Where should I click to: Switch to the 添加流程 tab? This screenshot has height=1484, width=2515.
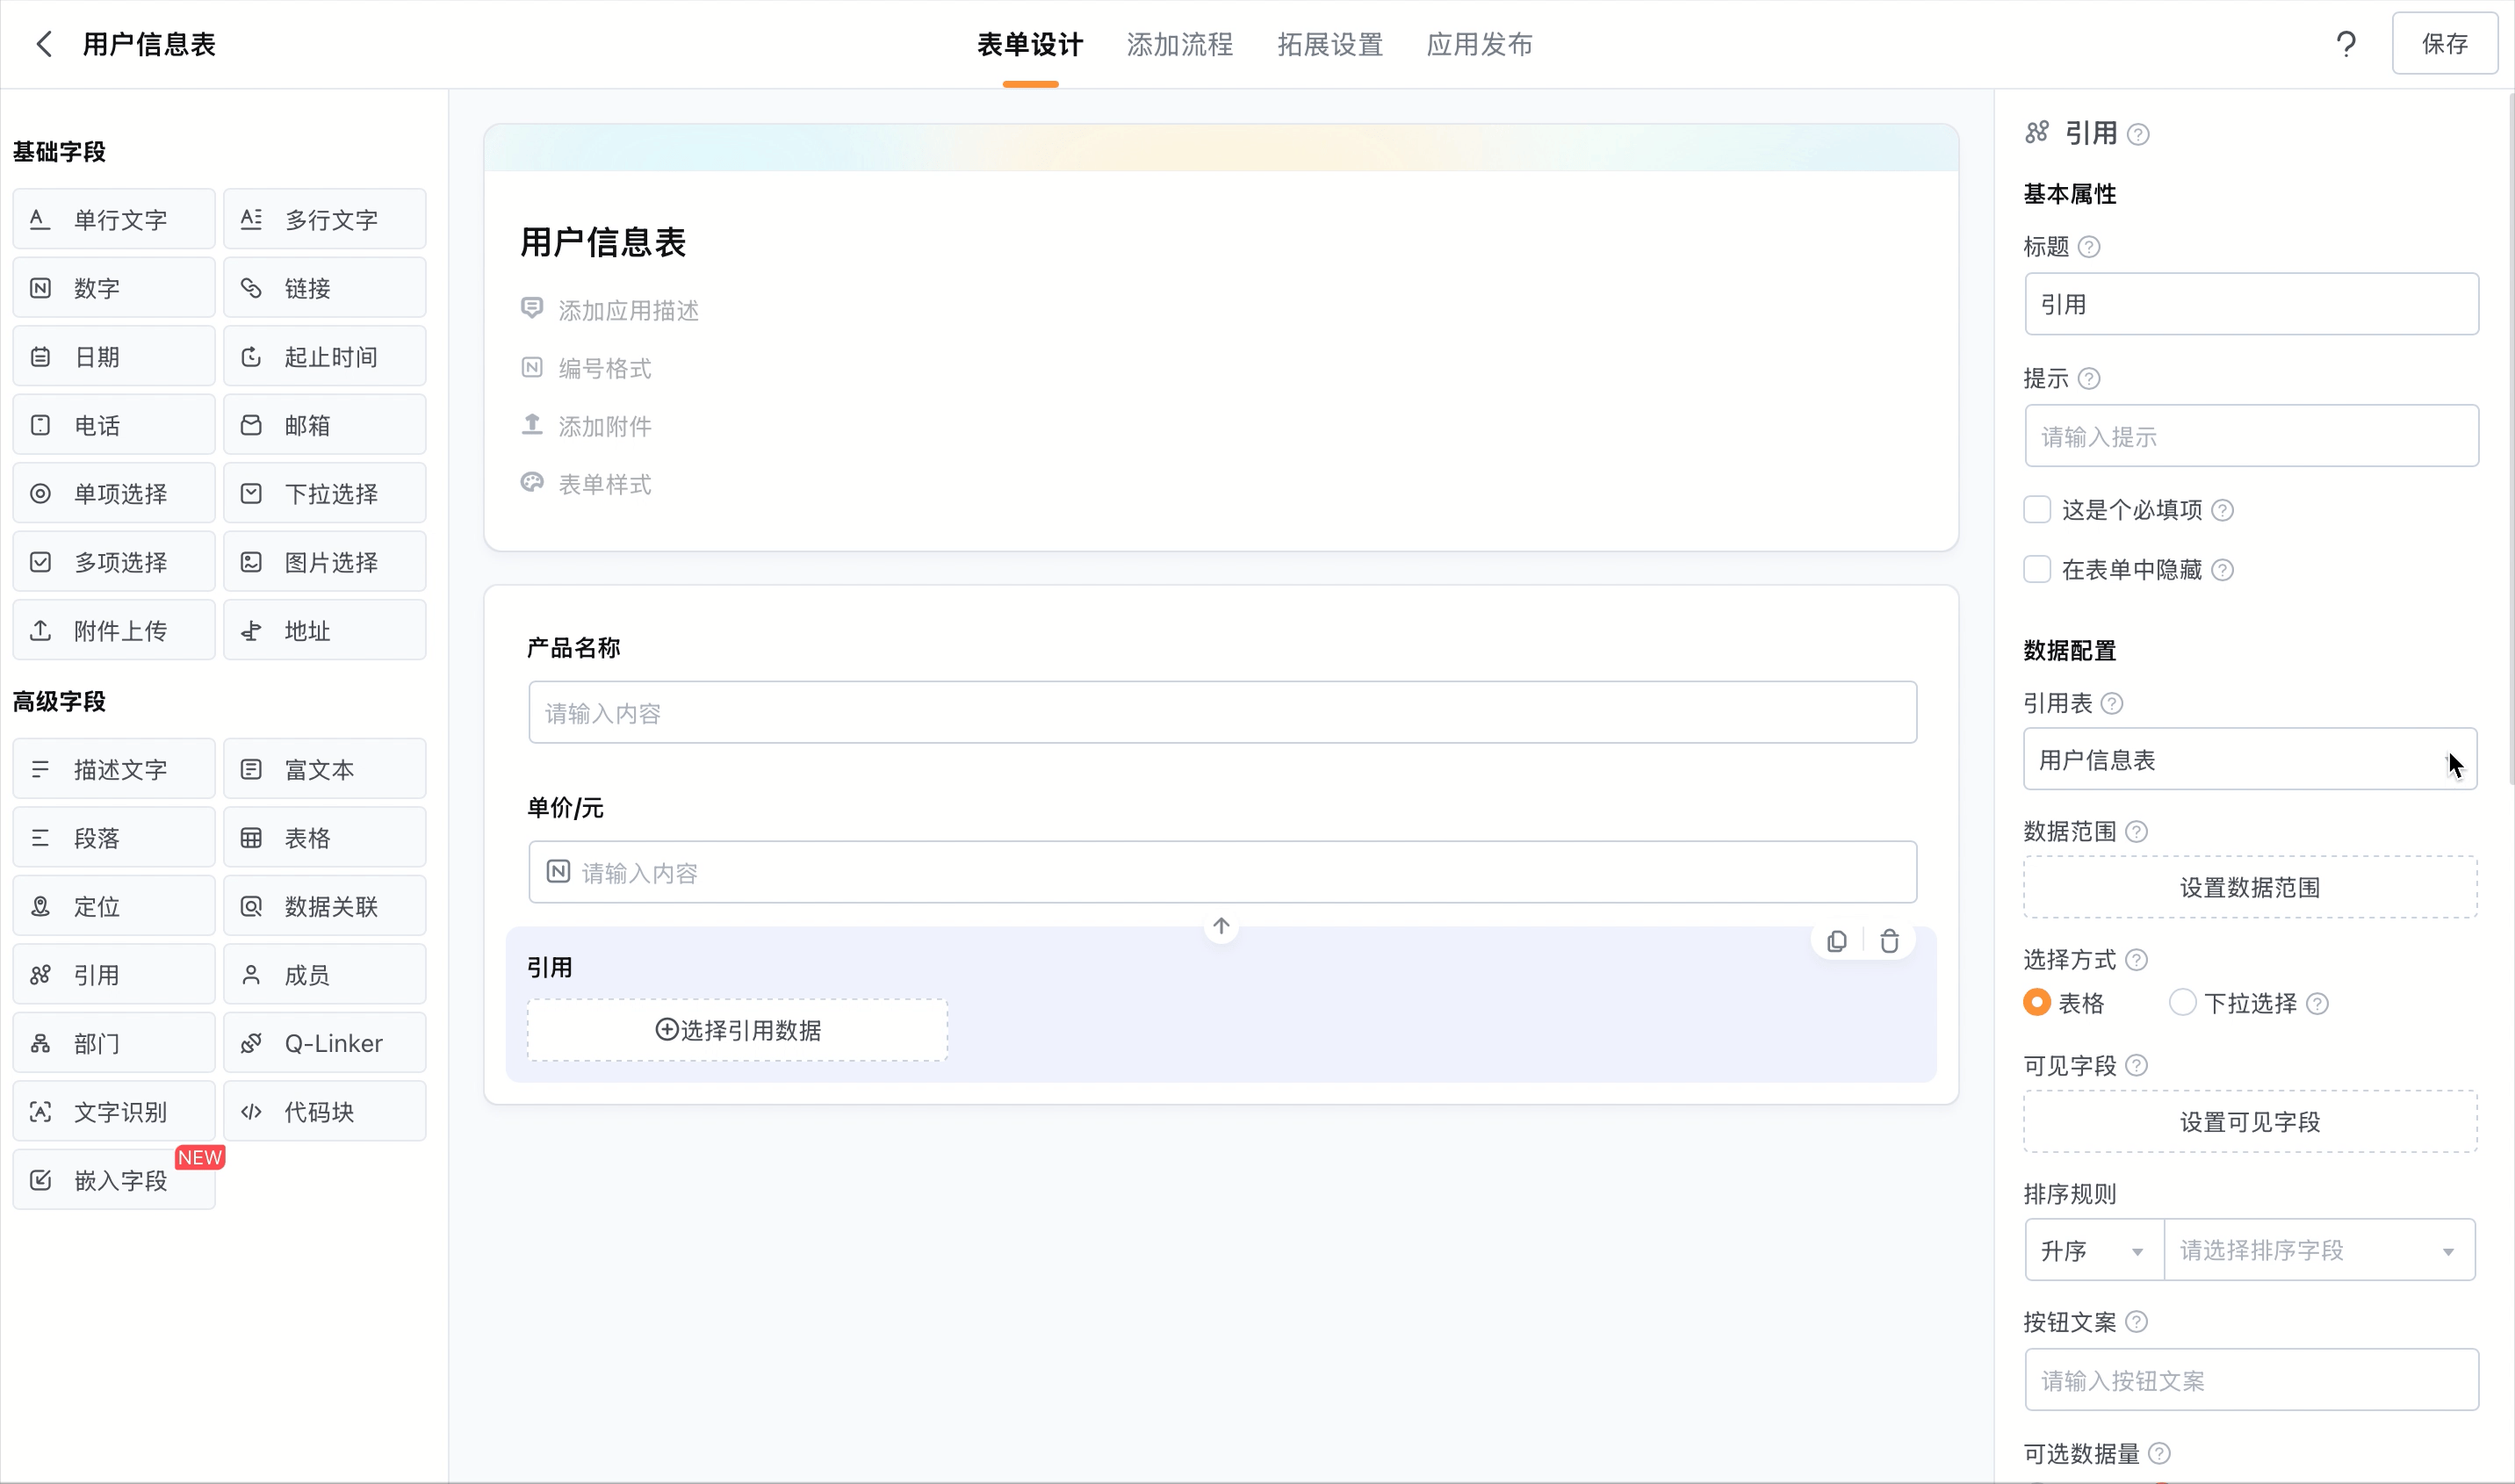(x=1180, y=44)
